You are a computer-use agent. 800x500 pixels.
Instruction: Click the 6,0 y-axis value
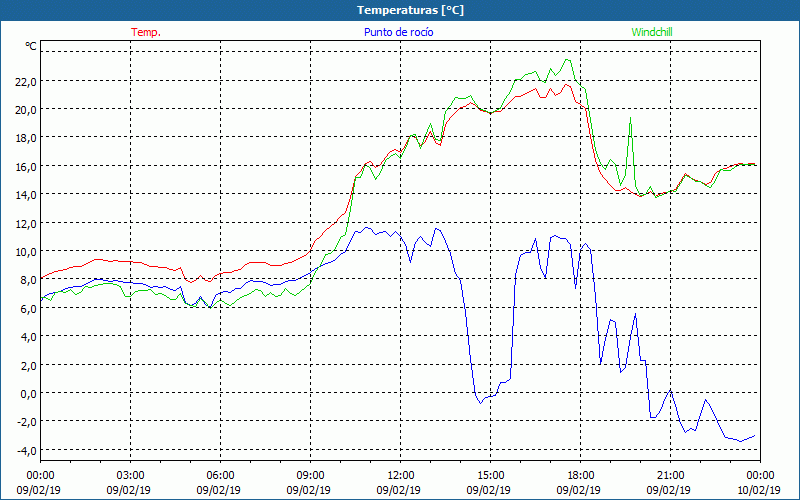click(x=29, y=308)
